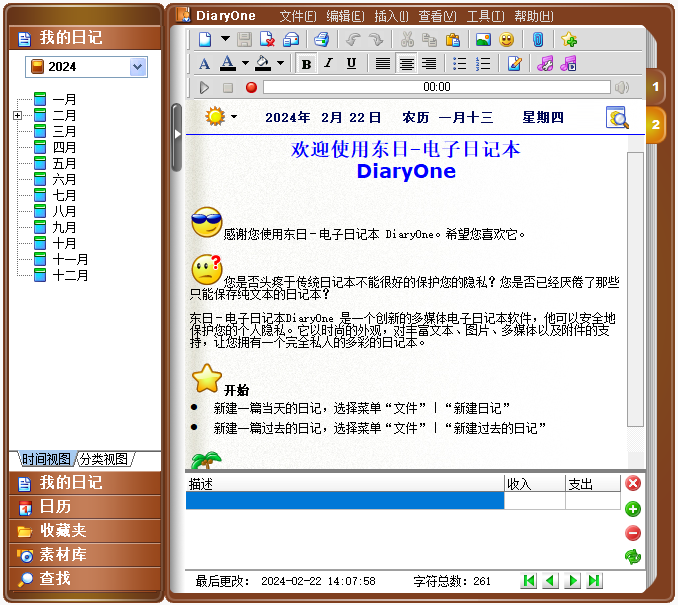Screen dimensions: 678x605
Task: Start recording with the red record button
Action: tap(251, 88)
